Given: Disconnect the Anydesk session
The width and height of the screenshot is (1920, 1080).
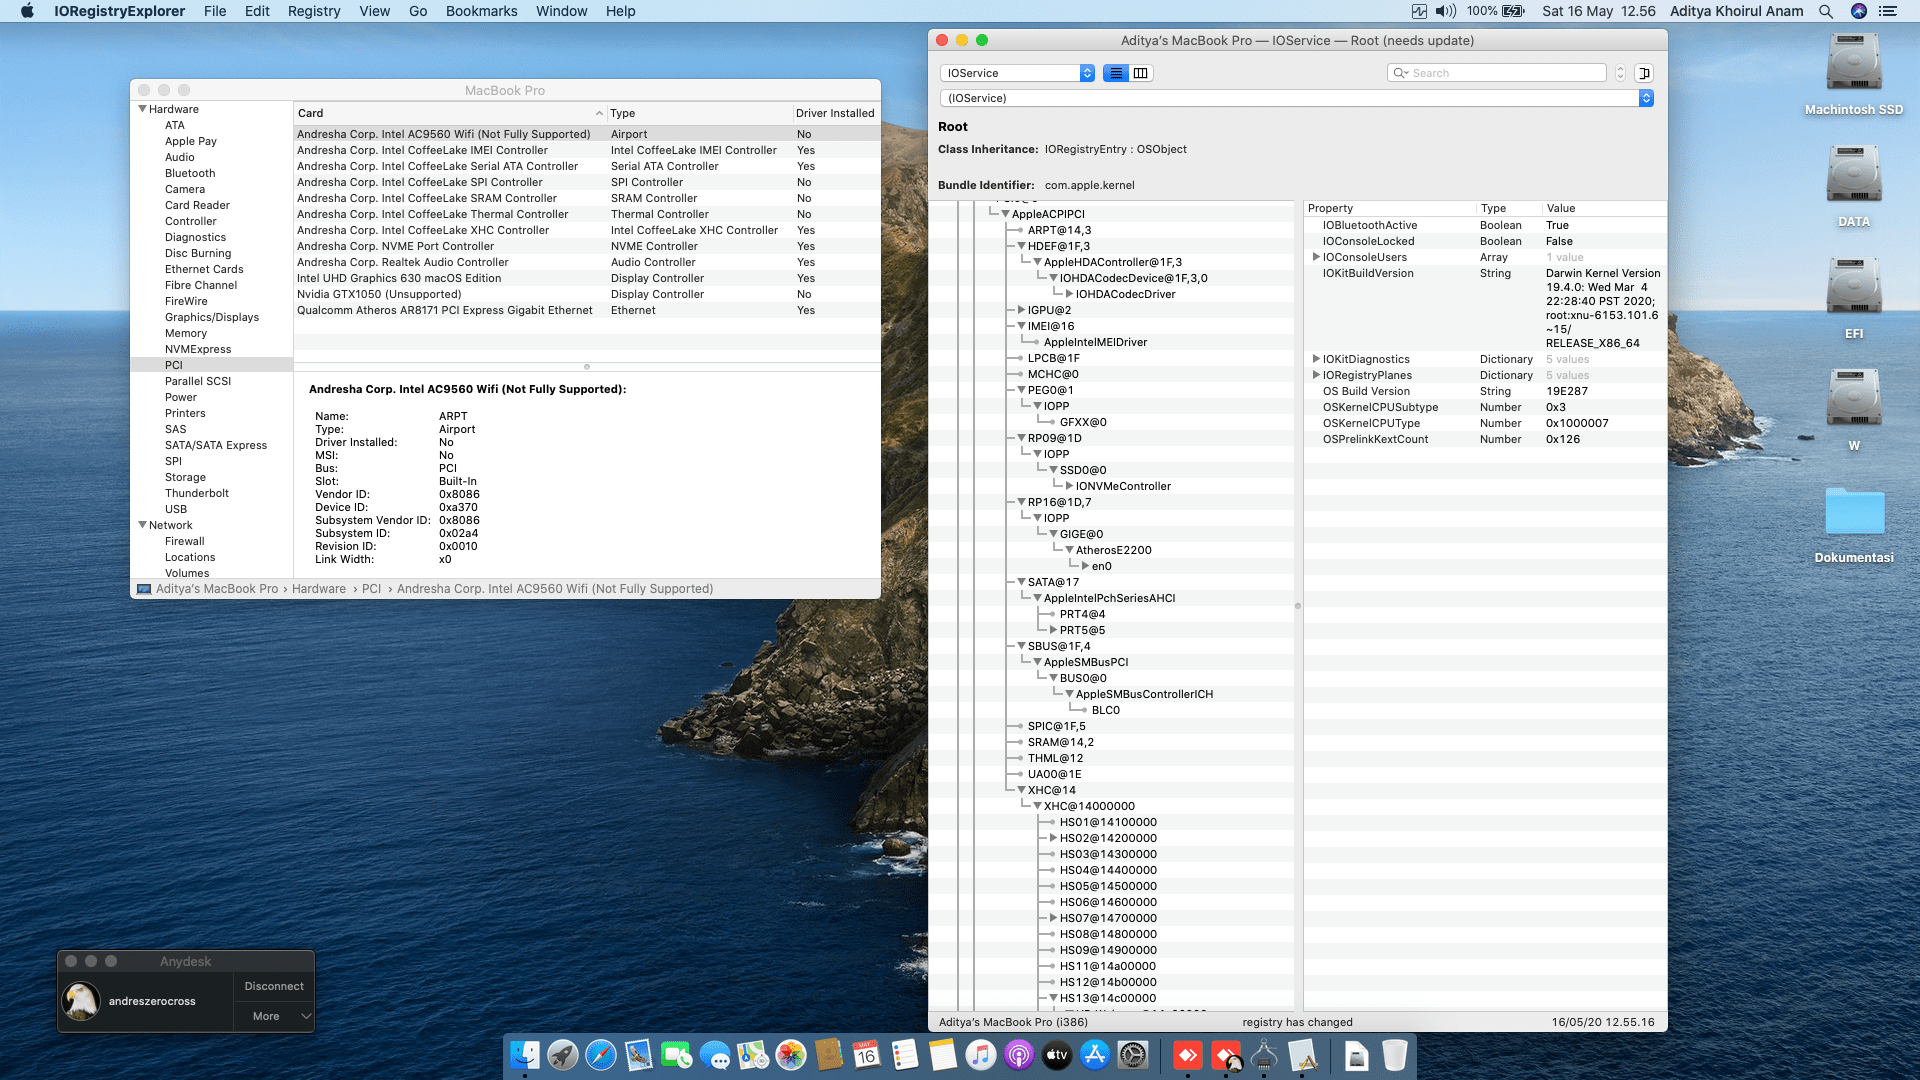Looking at the screenshot, I should (x=274, y=986).
